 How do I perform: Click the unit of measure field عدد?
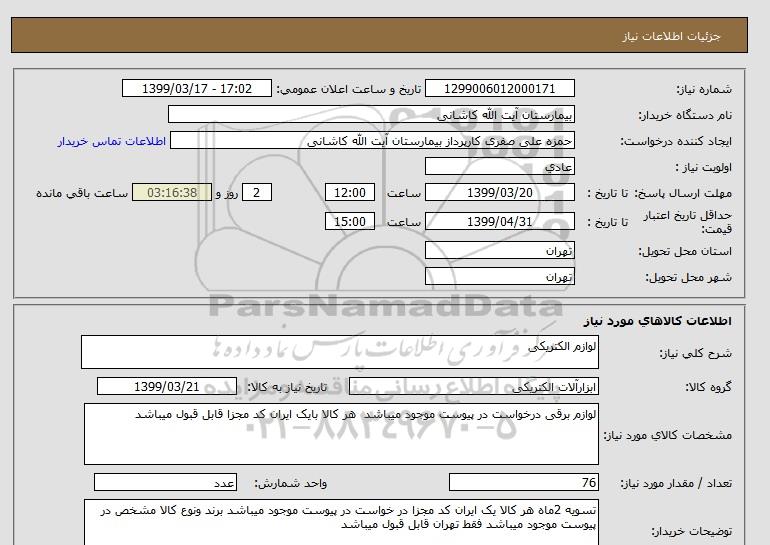[x=165, y=482]
